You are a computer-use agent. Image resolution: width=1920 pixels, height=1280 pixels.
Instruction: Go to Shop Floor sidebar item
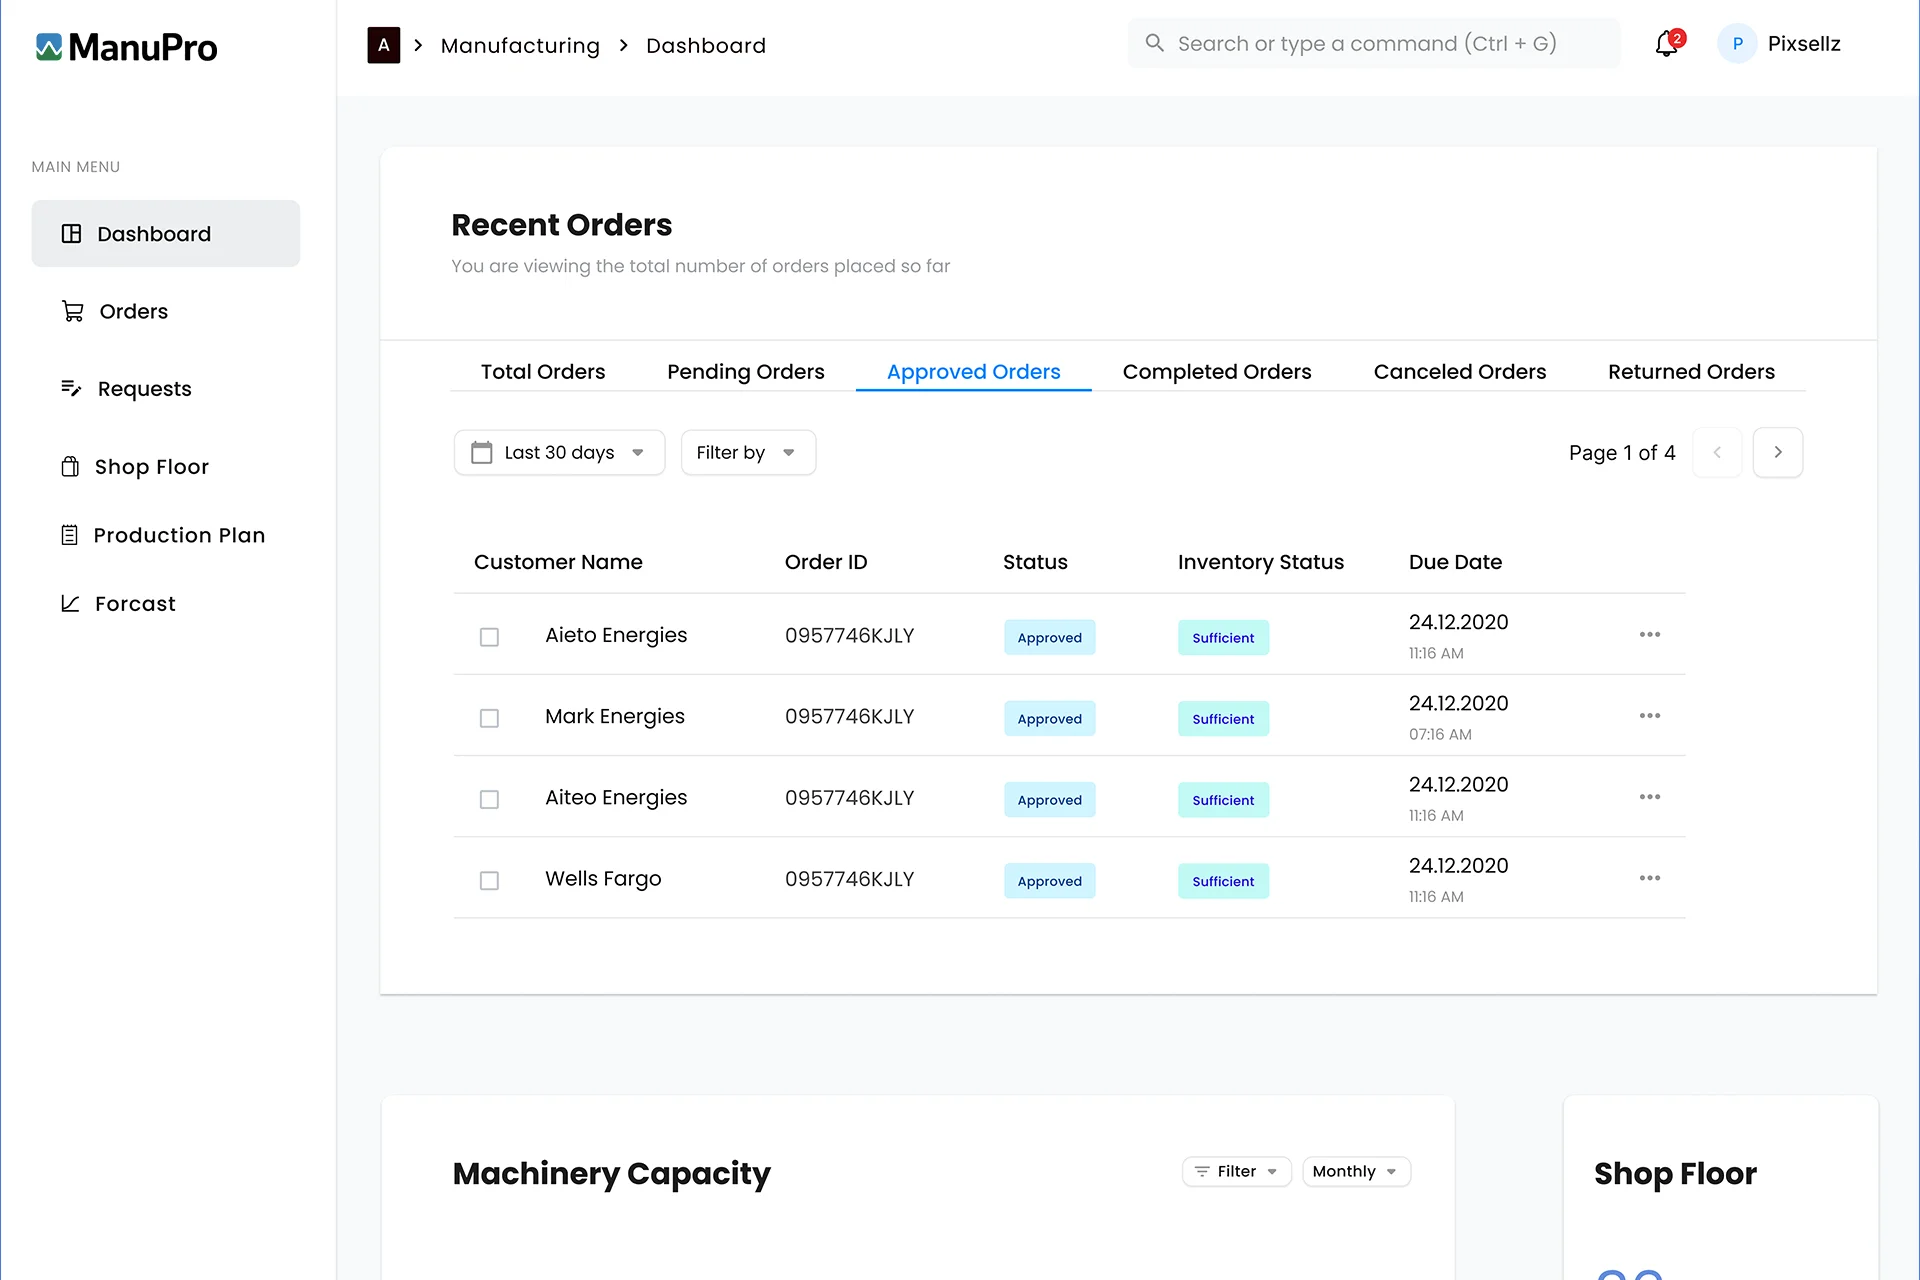click(x=150, y=467)
